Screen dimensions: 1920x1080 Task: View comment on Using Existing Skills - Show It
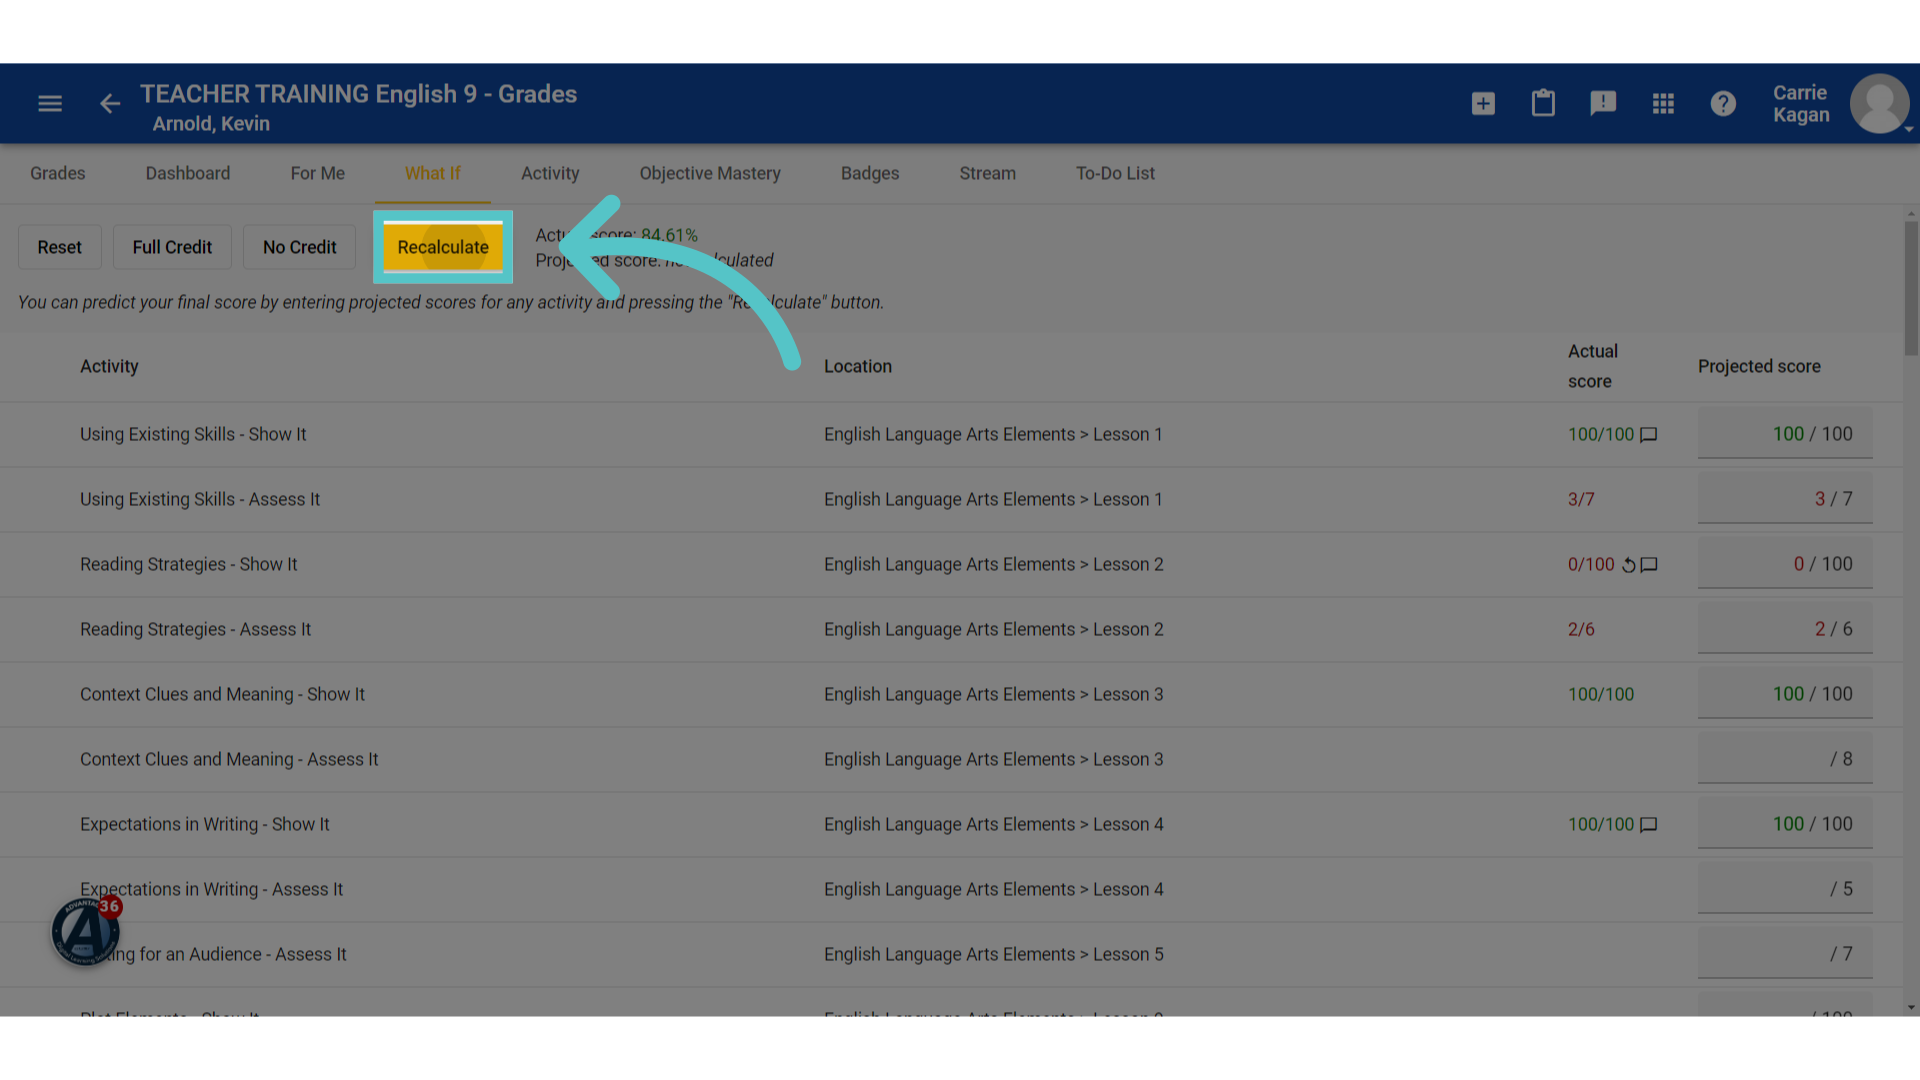pos(1649,435)
